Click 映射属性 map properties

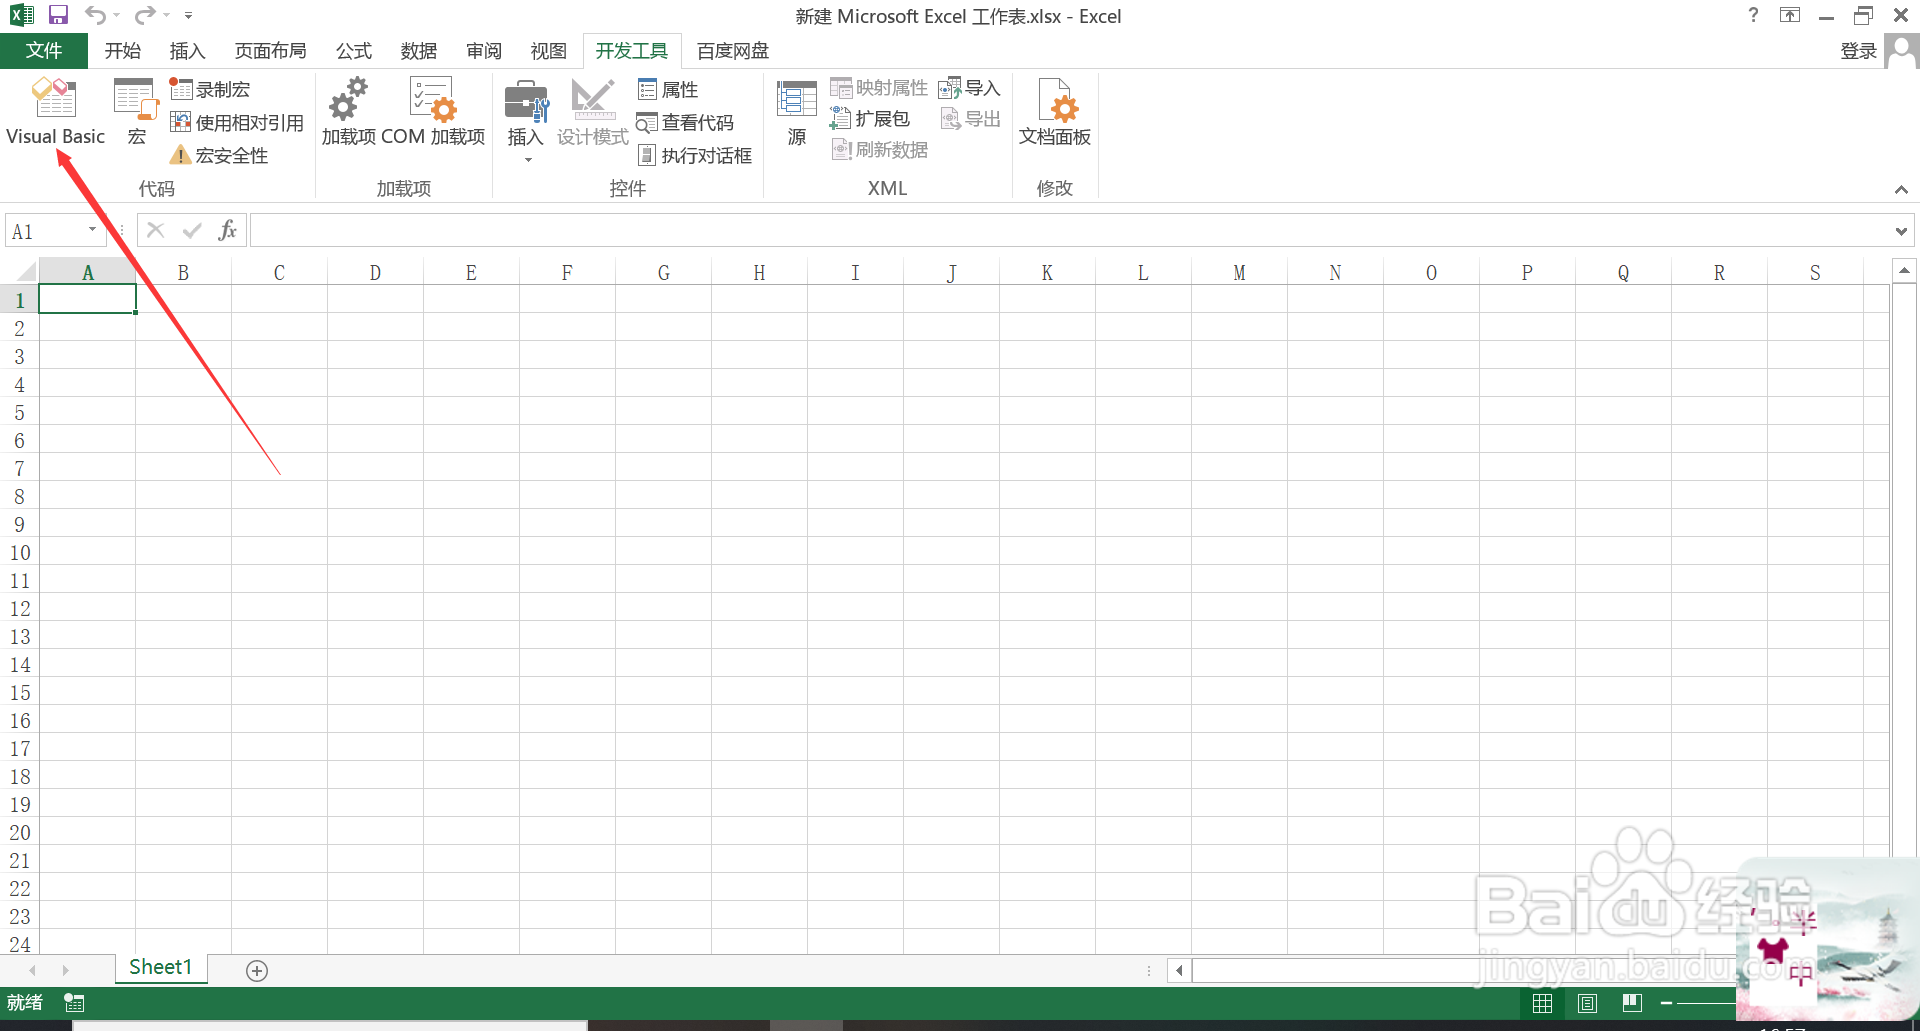[x=879, y=88]
